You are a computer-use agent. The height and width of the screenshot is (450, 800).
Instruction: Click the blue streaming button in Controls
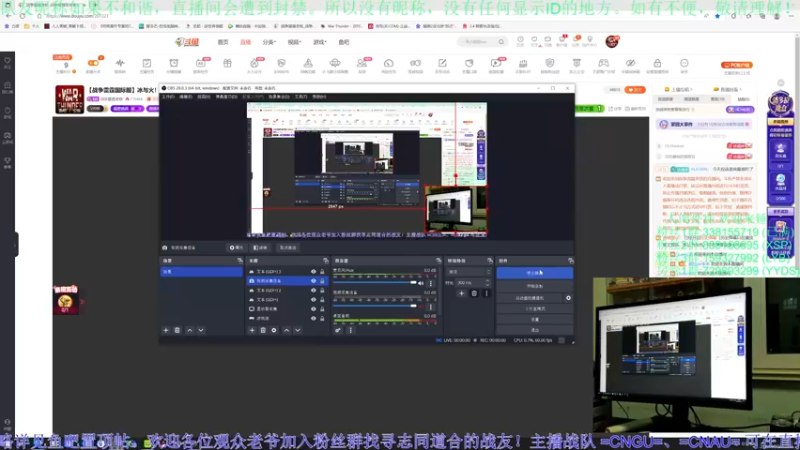(x=535, y=273)
